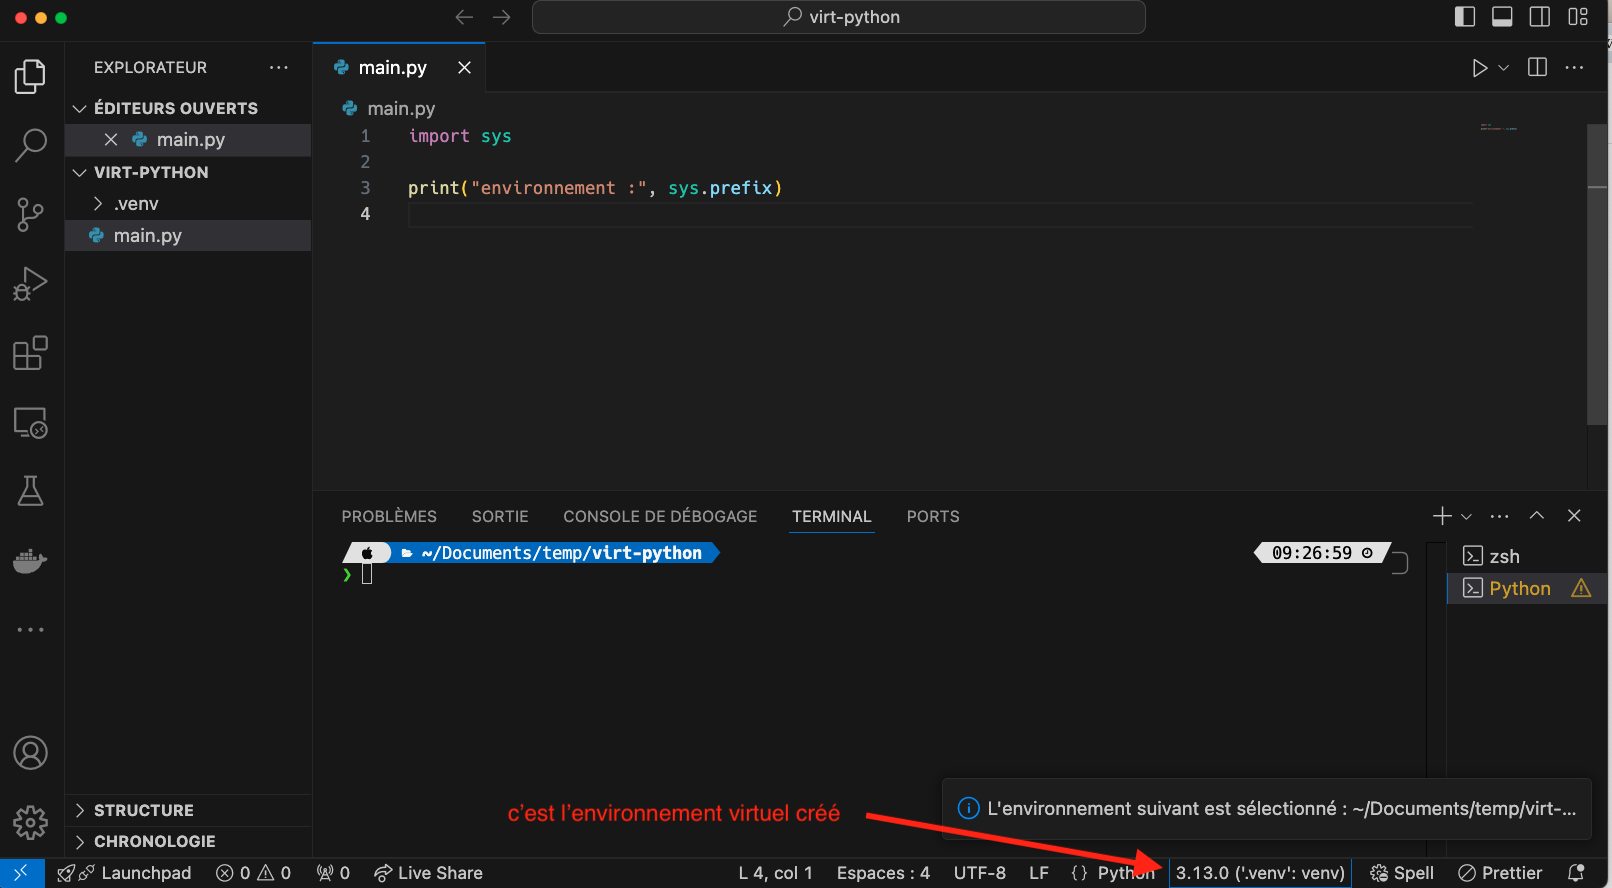Open the new terminal profile dropdown arrow

tap(1467, 517)
